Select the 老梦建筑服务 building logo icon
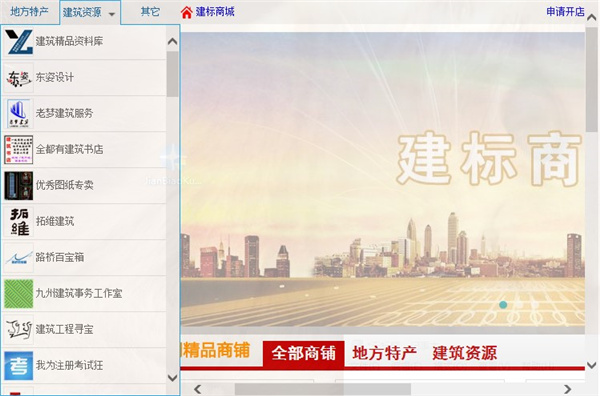Viewport: 600px width, 396px height. (x=19, y=114)
